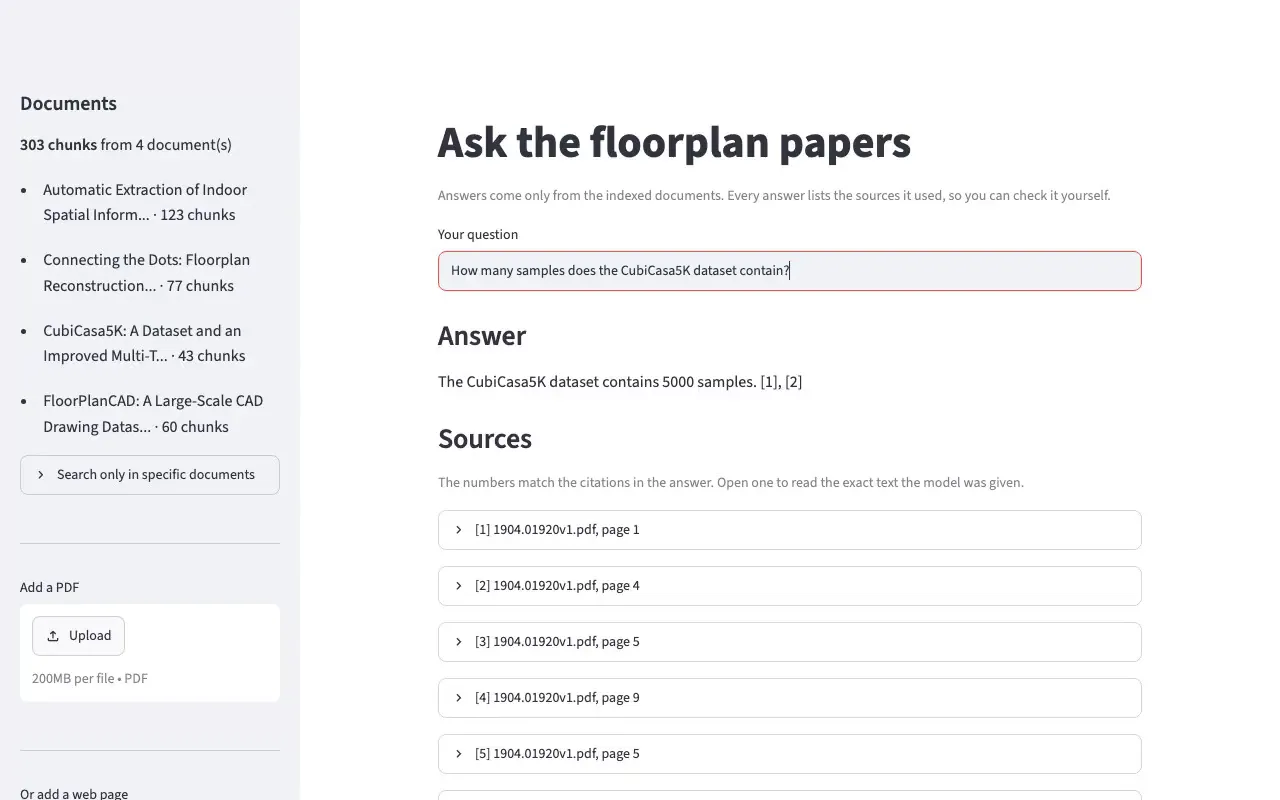This screenshot has width=1280, height=800.
Task: Click the Your question label
Action: [478, 235]
